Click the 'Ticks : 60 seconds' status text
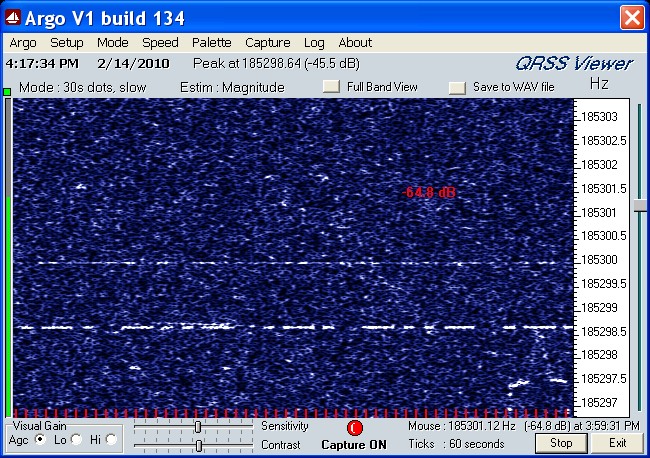The image size is (650, 458). pos(456,444)
